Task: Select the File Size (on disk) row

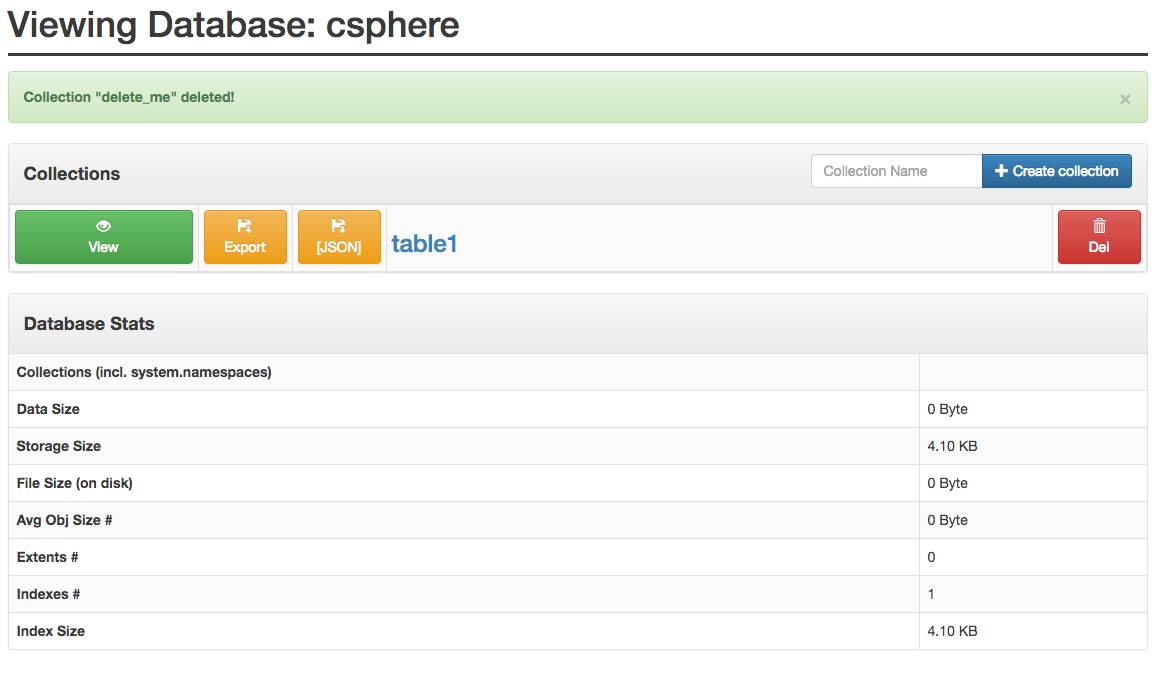Action: point(75,483)
